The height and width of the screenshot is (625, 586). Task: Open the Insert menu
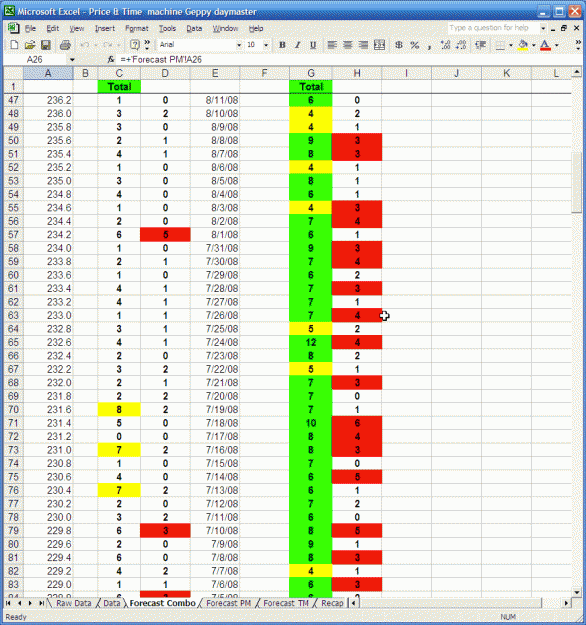pos(105,28)
